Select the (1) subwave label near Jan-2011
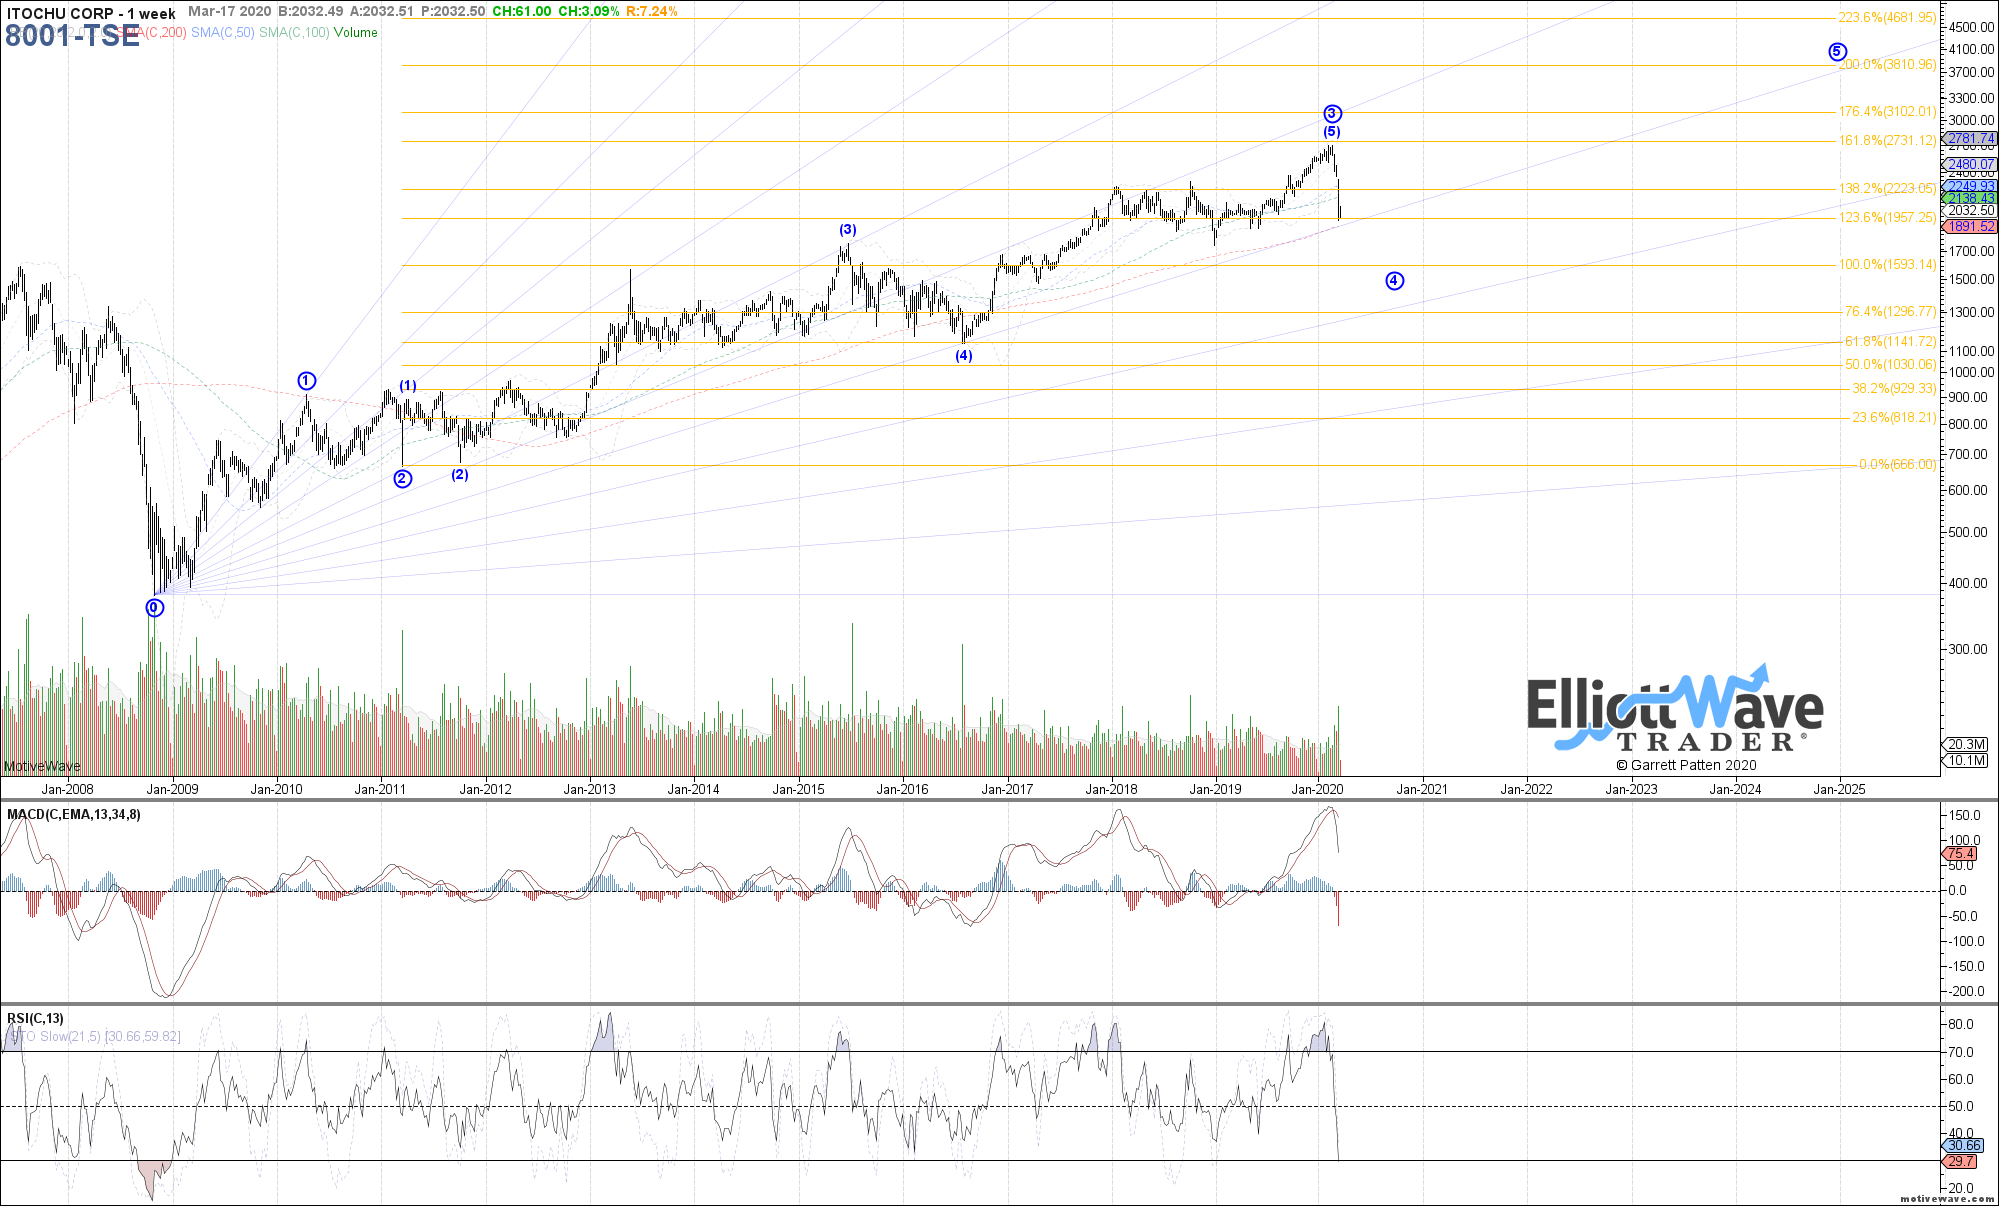The image size is (1999, 1206). coord(408,385)
